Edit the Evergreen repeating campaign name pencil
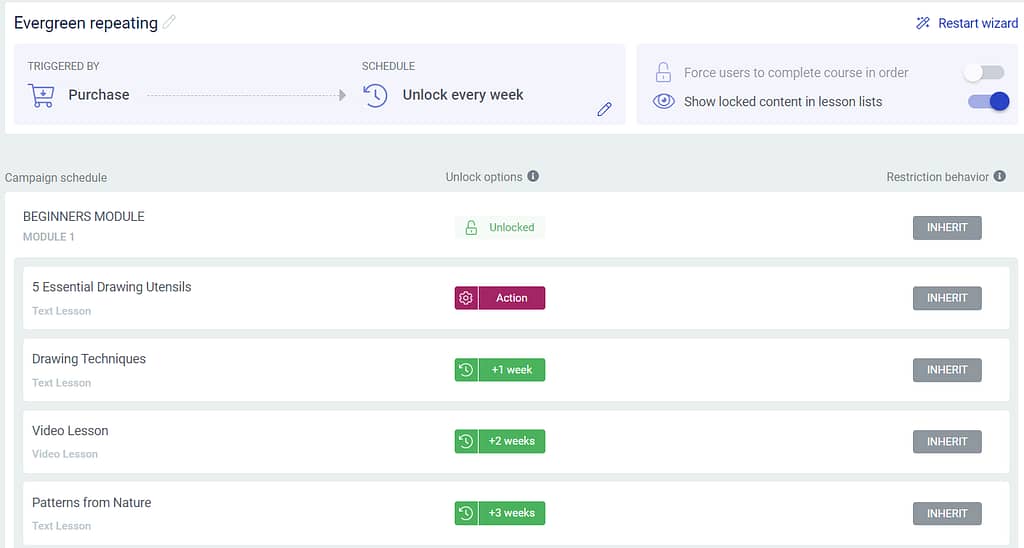 169,22
